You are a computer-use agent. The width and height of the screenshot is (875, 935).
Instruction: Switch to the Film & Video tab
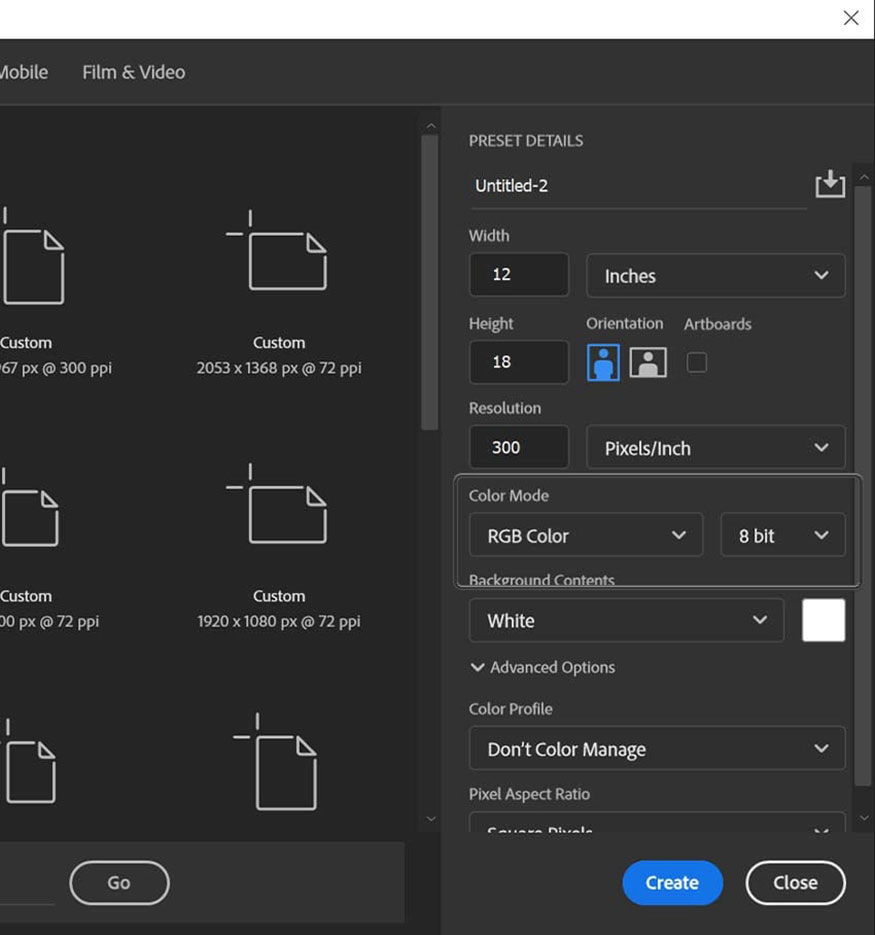pyautogui.click(x=134, y=72)
